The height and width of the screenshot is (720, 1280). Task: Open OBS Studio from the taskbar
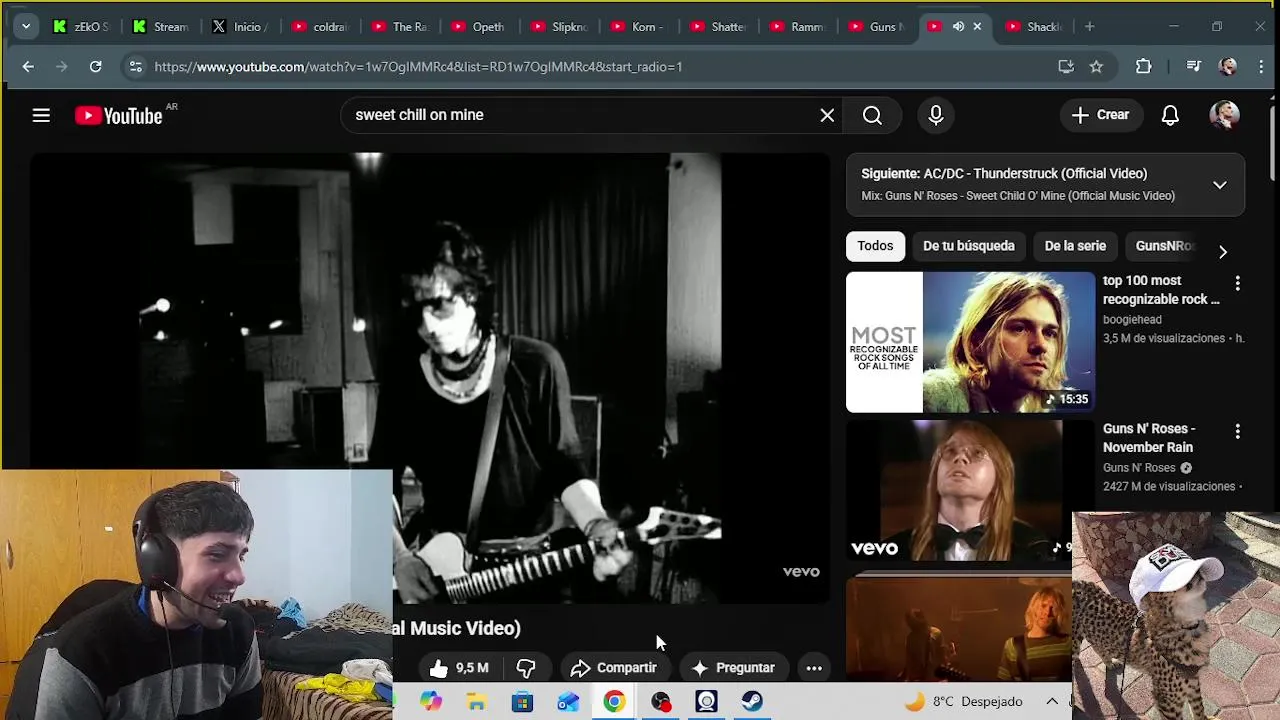pos(661,702)
